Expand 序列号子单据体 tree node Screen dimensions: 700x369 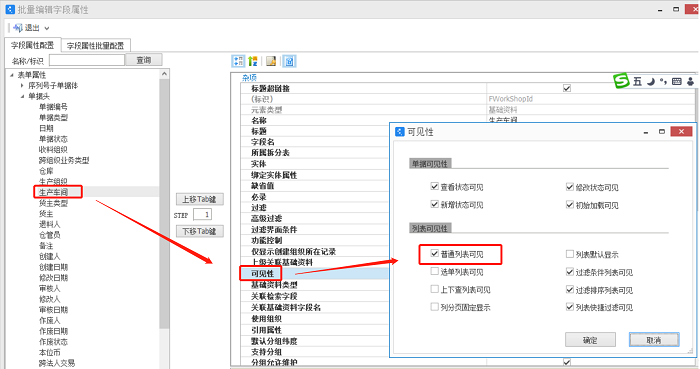pyautogui.click(x=22, y=85)
